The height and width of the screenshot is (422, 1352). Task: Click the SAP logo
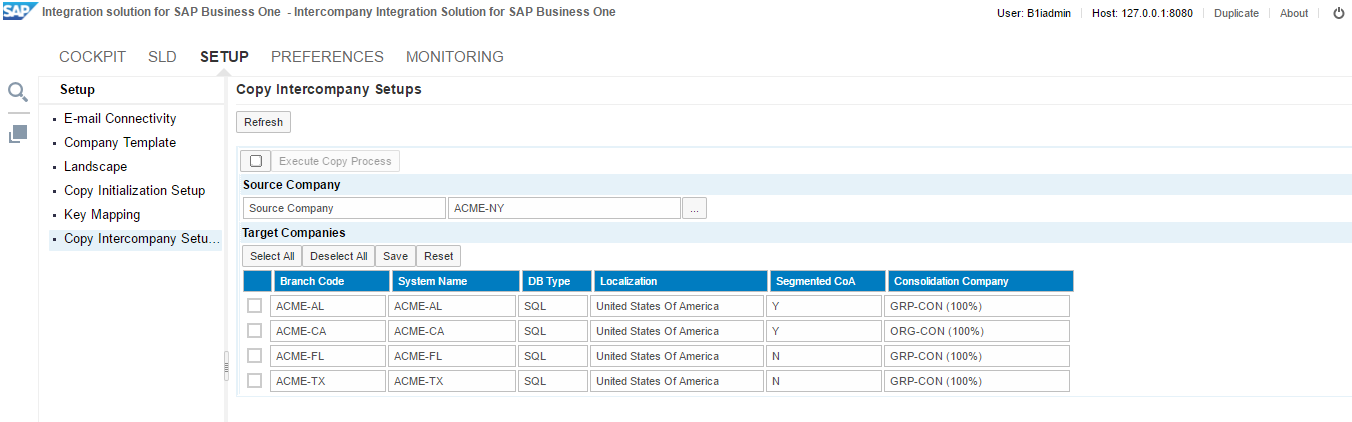click(20, 13)
